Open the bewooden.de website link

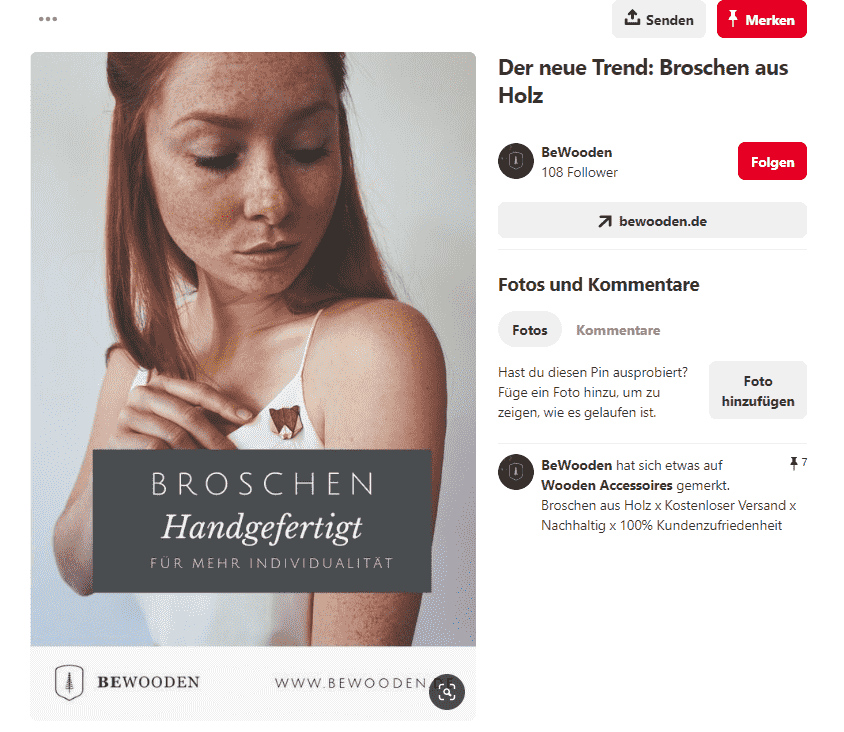(652, 220)
